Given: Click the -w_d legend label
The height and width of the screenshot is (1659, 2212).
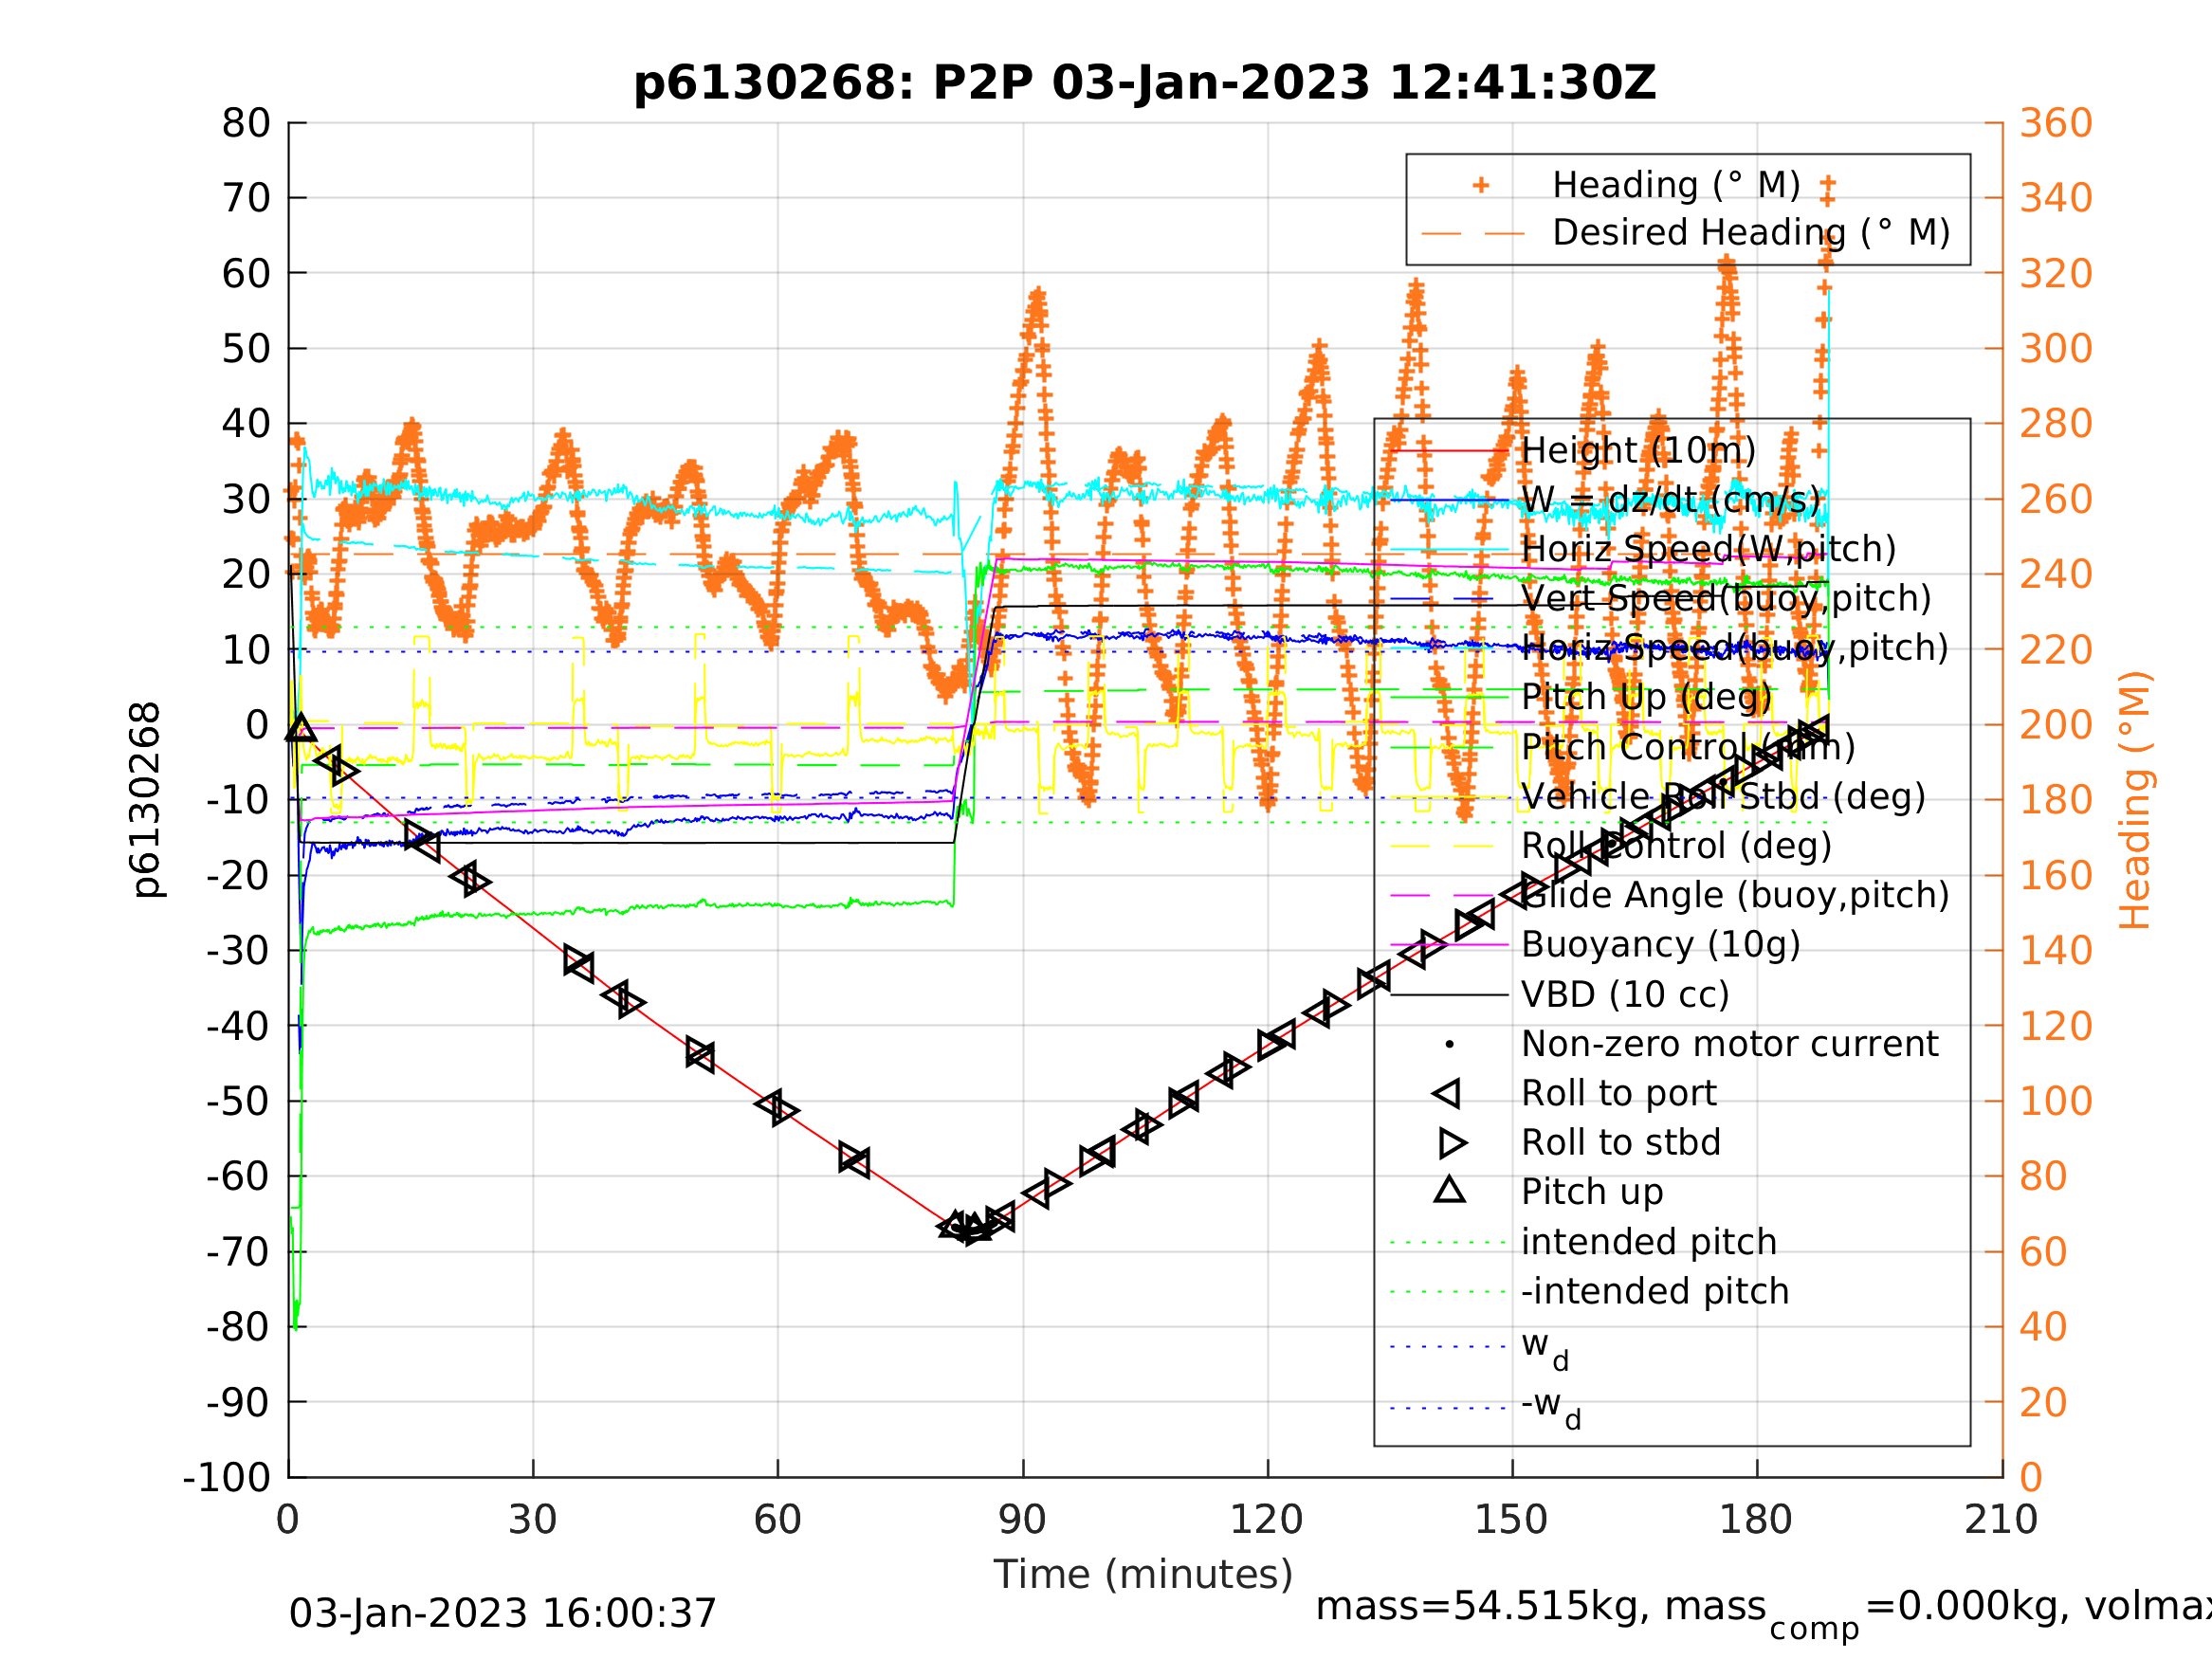Looking at the screenshot, I should (1551, 1408).
